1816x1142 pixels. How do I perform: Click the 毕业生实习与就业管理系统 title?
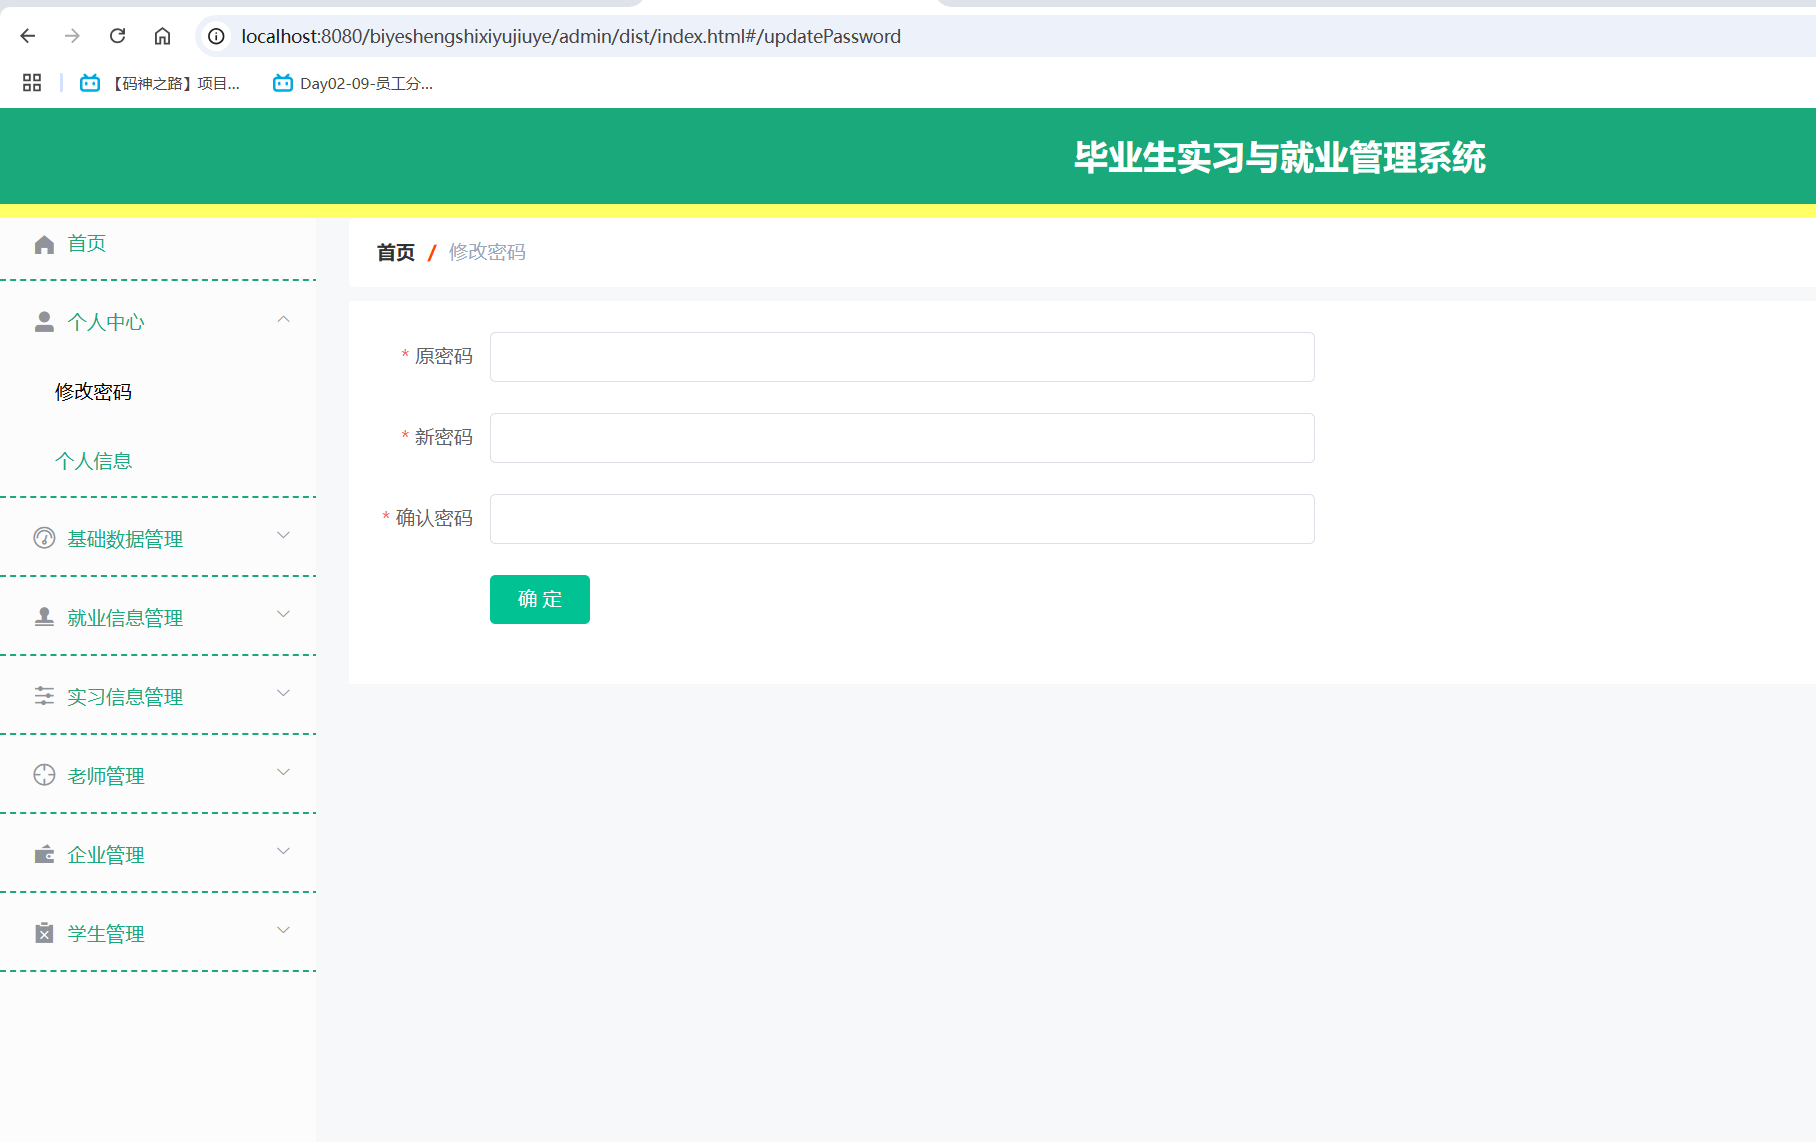point(1280,157)
